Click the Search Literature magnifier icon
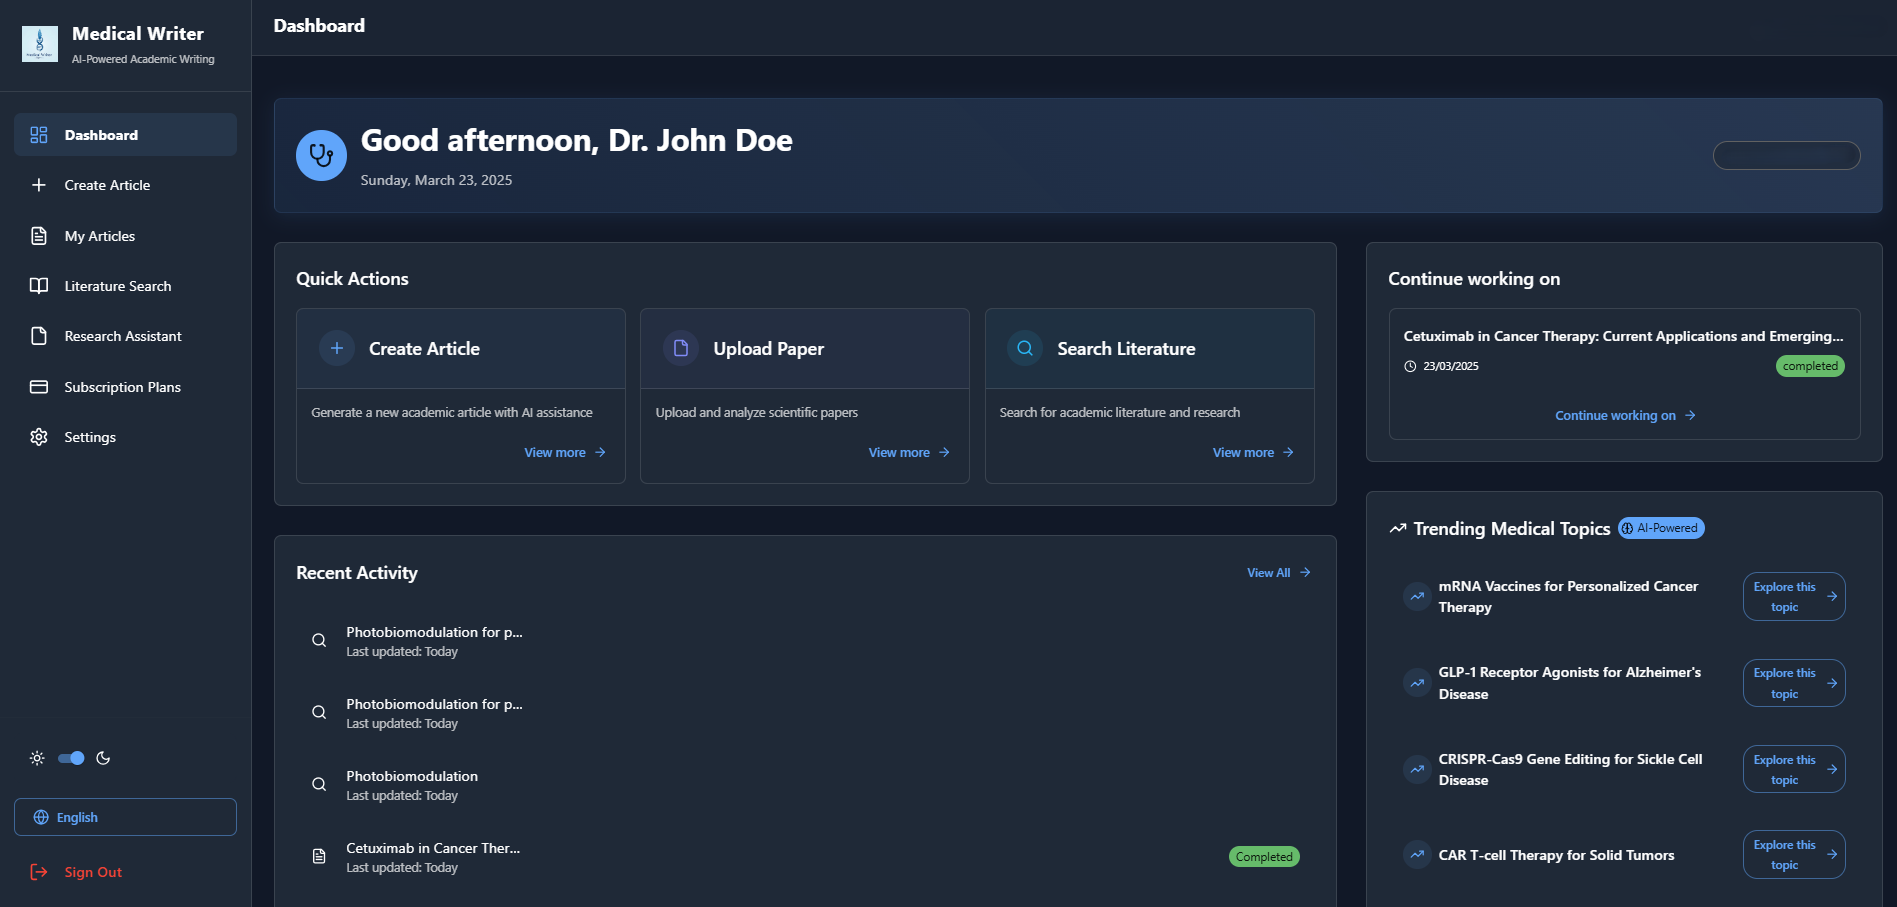This screenshot has width=1897, height=907. (1024, 348)
